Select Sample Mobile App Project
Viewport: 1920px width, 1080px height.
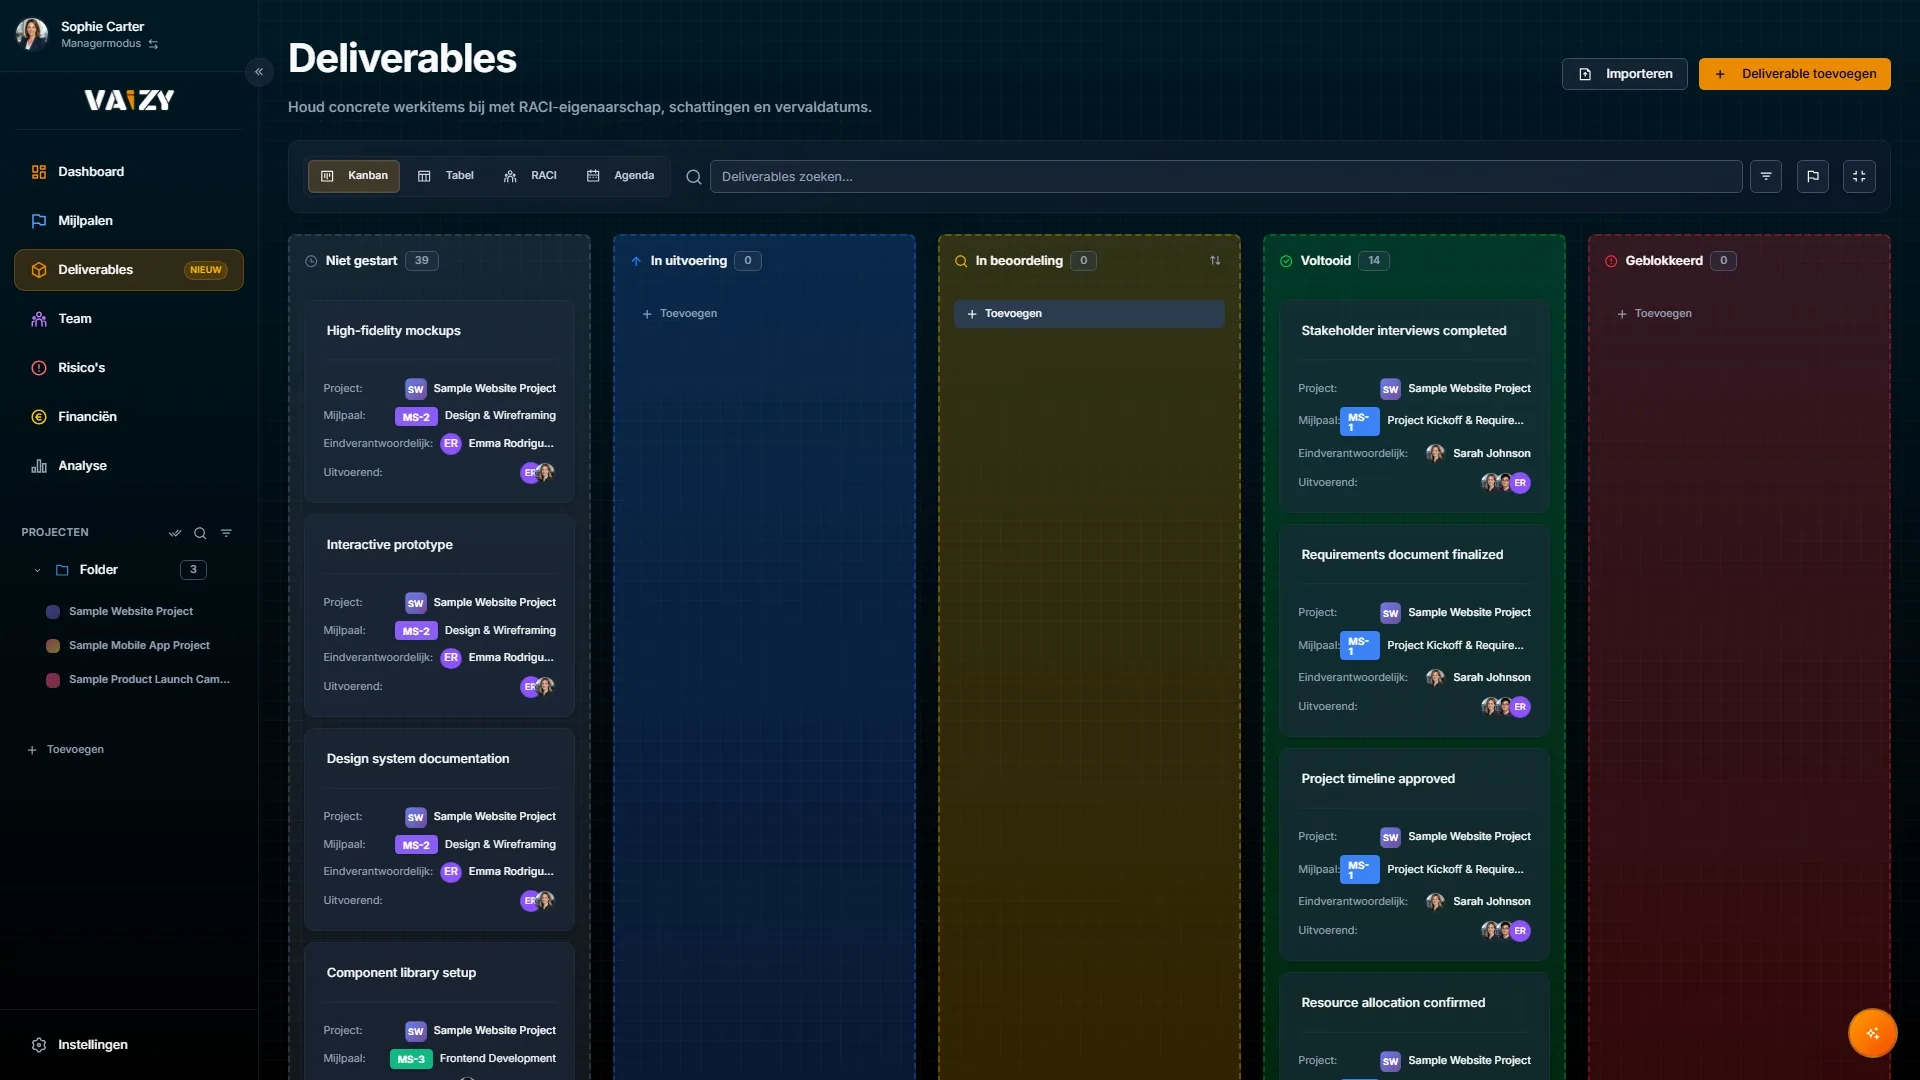(139, 645)
